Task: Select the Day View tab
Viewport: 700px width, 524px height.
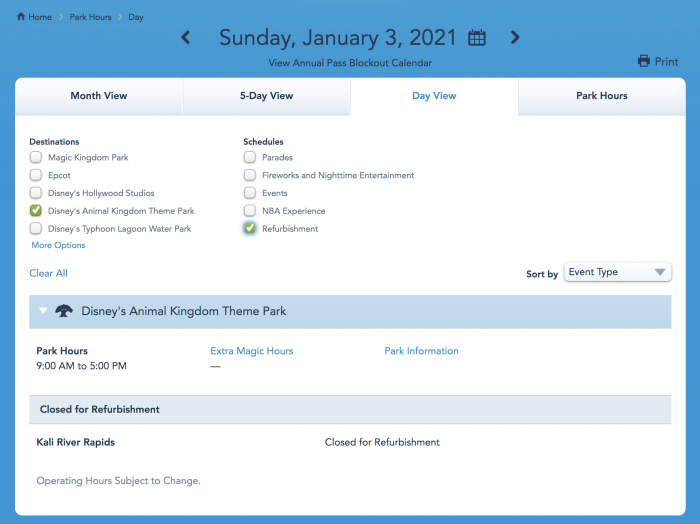Action: click(434, 96)
